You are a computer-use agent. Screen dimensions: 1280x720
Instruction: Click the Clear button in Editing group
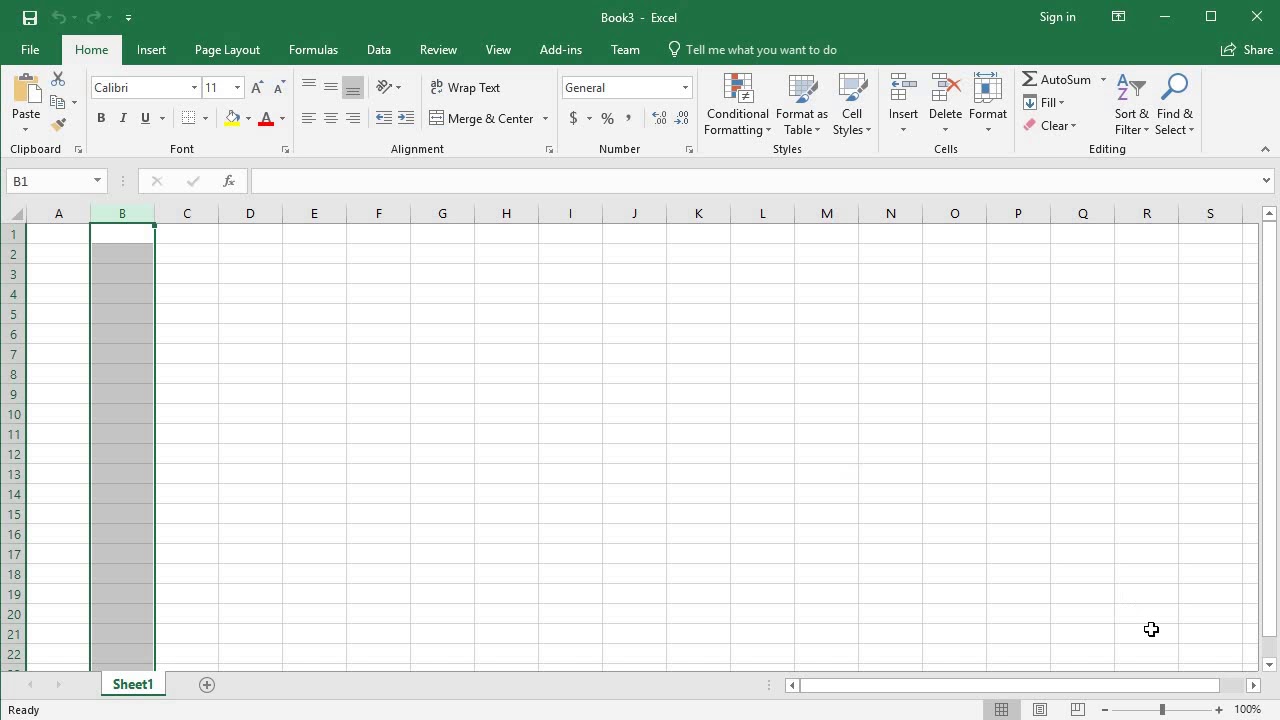click(x=1049, y=125)
